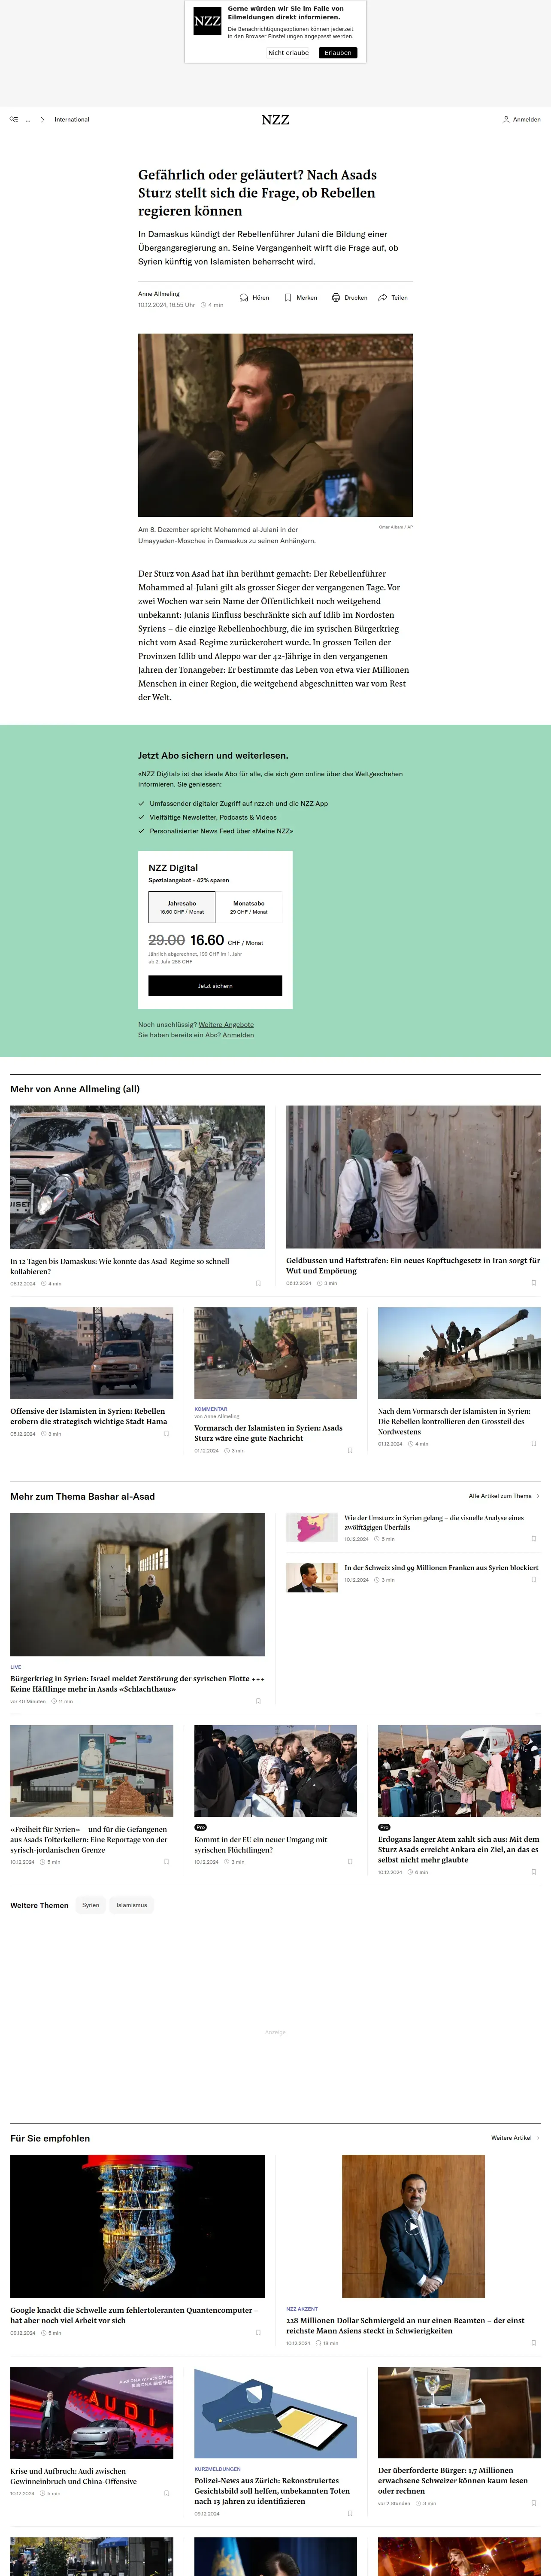Bookmark Google Quantencomputer article
This screenshot has height=2576, width=551.
[x=258, y=2332]
